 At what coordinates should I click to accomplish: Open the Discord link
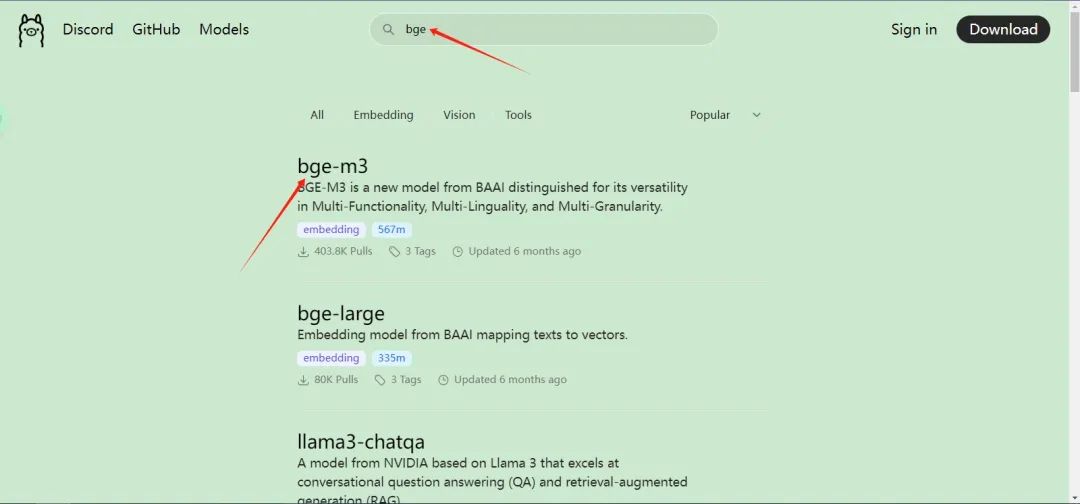click(88, 30)
